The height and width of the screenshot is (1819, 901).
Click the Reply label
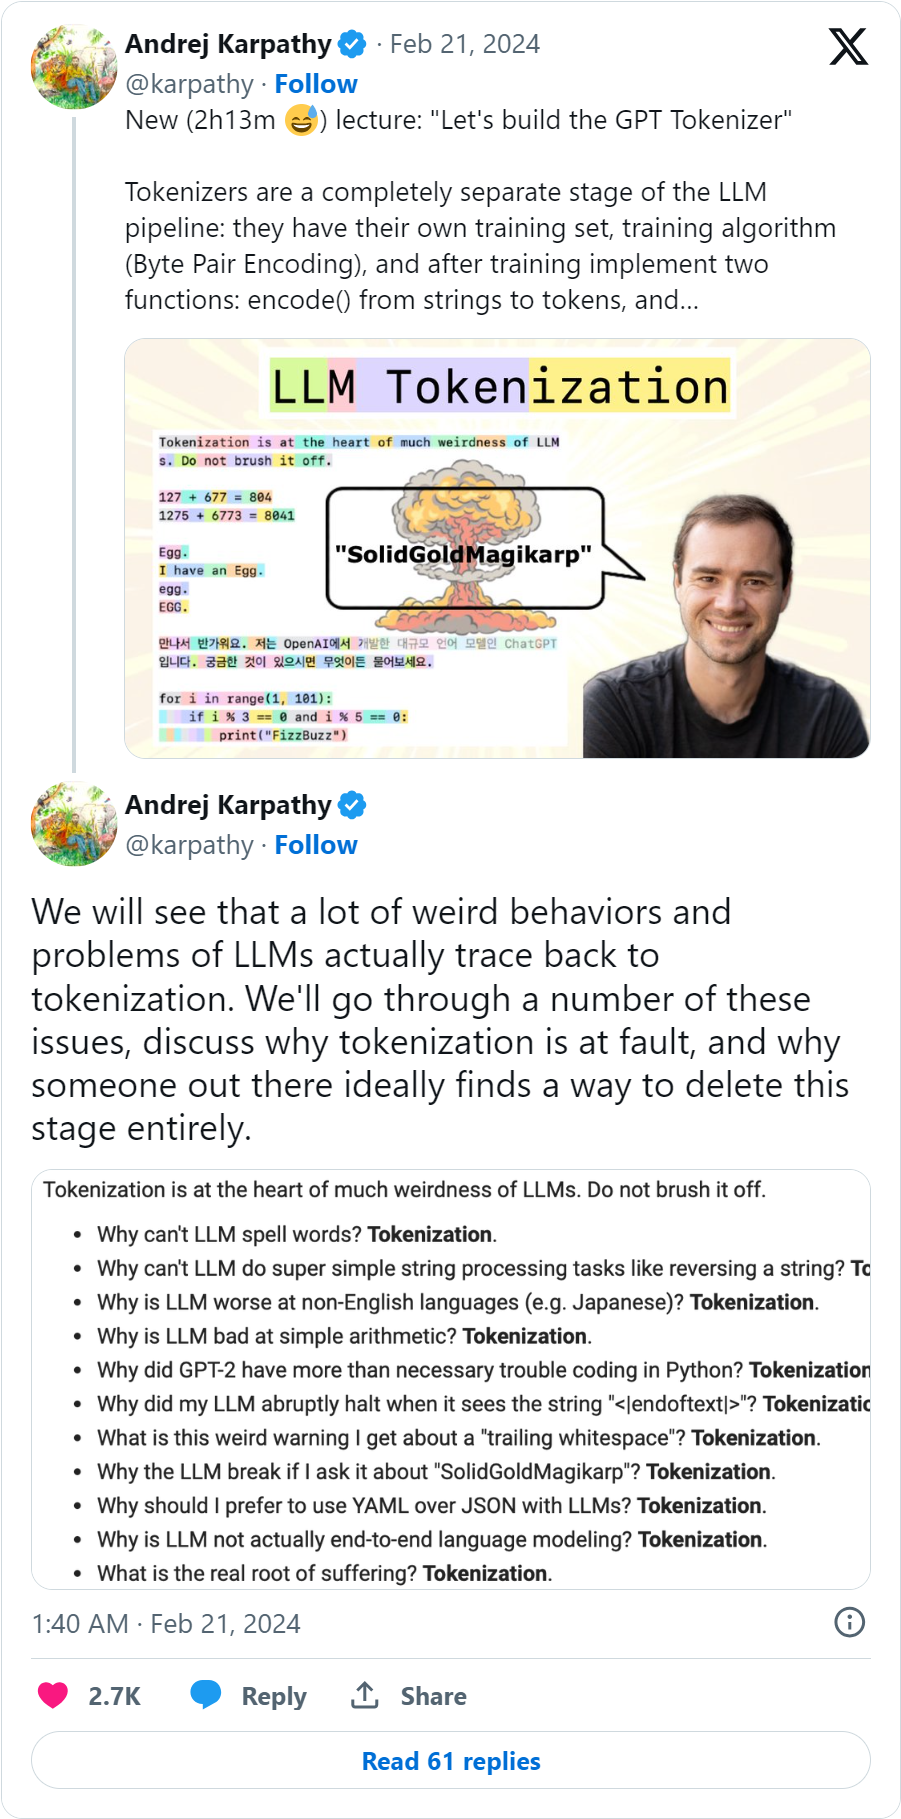point(274,1696)
